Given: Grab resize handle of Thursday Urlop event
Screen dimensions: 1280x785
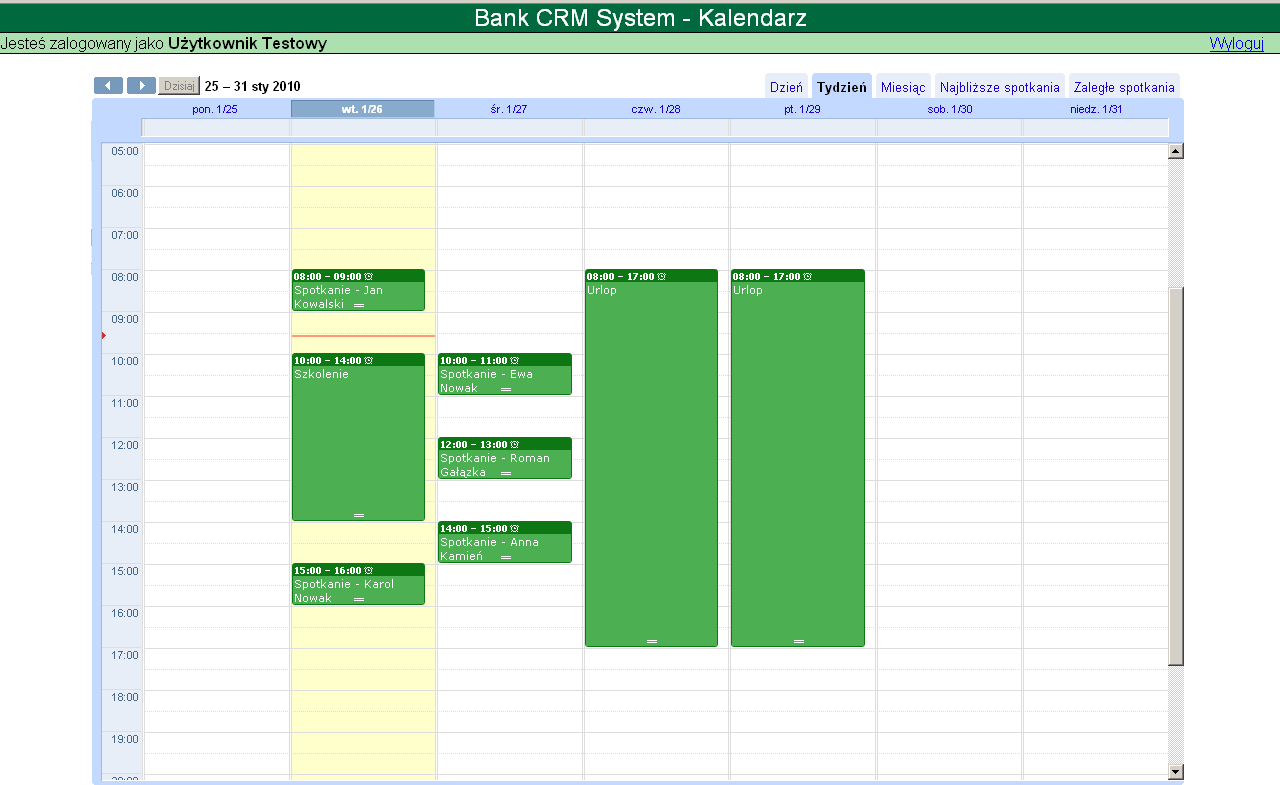Looking at the screenshot, I should (652, 641).
